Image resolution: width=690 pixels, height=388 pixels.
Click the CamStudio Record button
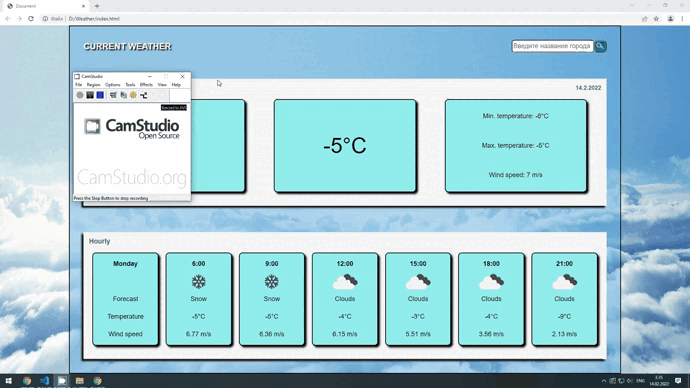tap(80, 95)
